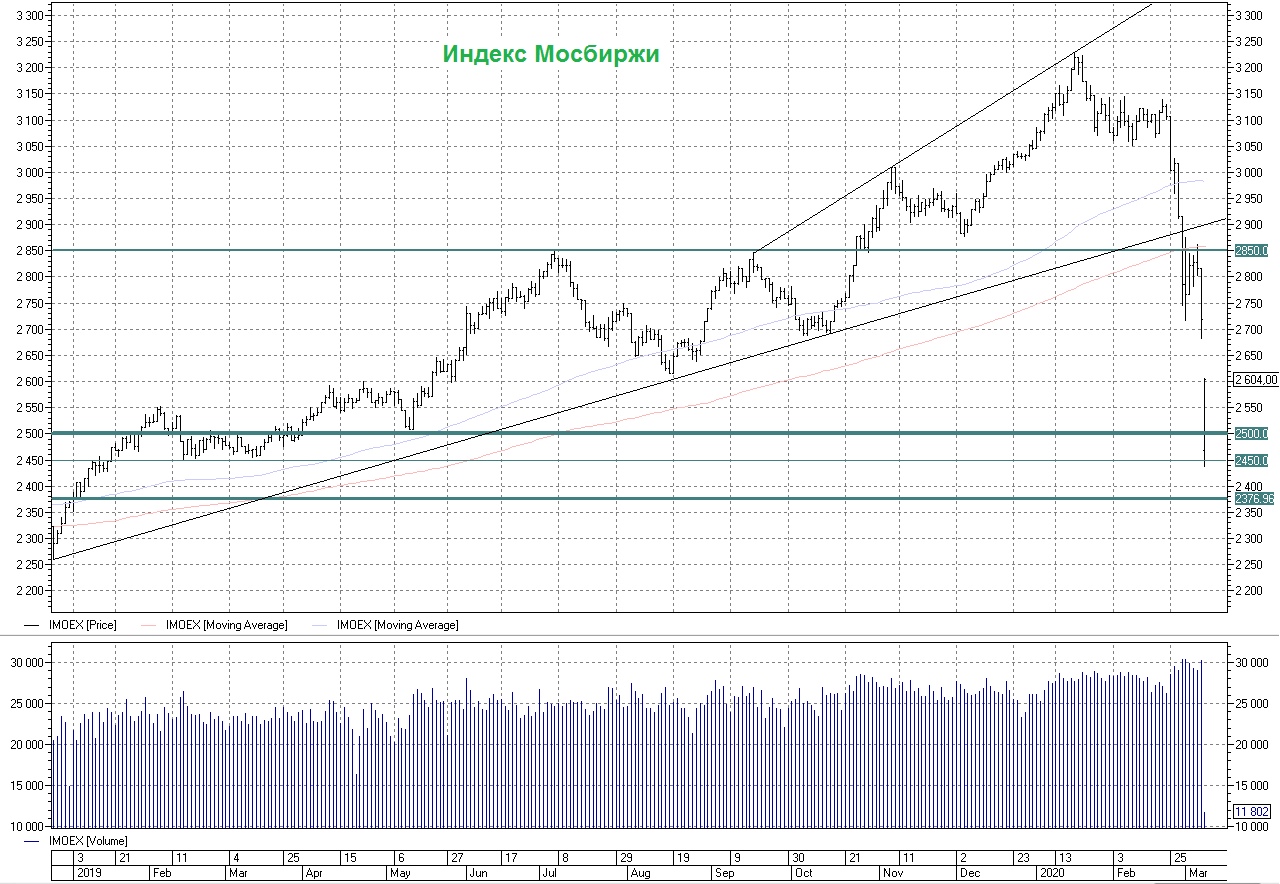Click 25 000 on the right volume axis
Image resolution: width=1280 pixels, height=884 pixels.
pos(1253,703)
